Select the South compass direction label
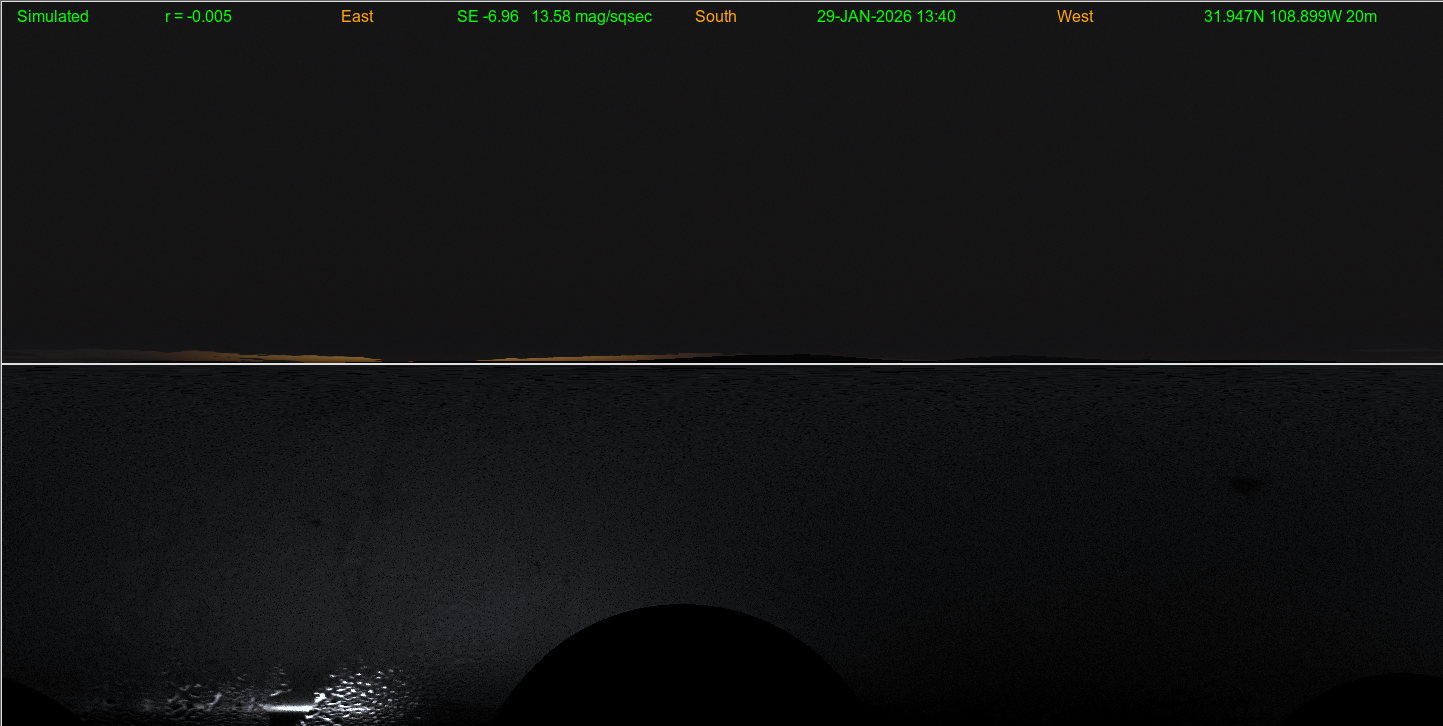Screen dimensions: 1443x726 coord(715,17)
